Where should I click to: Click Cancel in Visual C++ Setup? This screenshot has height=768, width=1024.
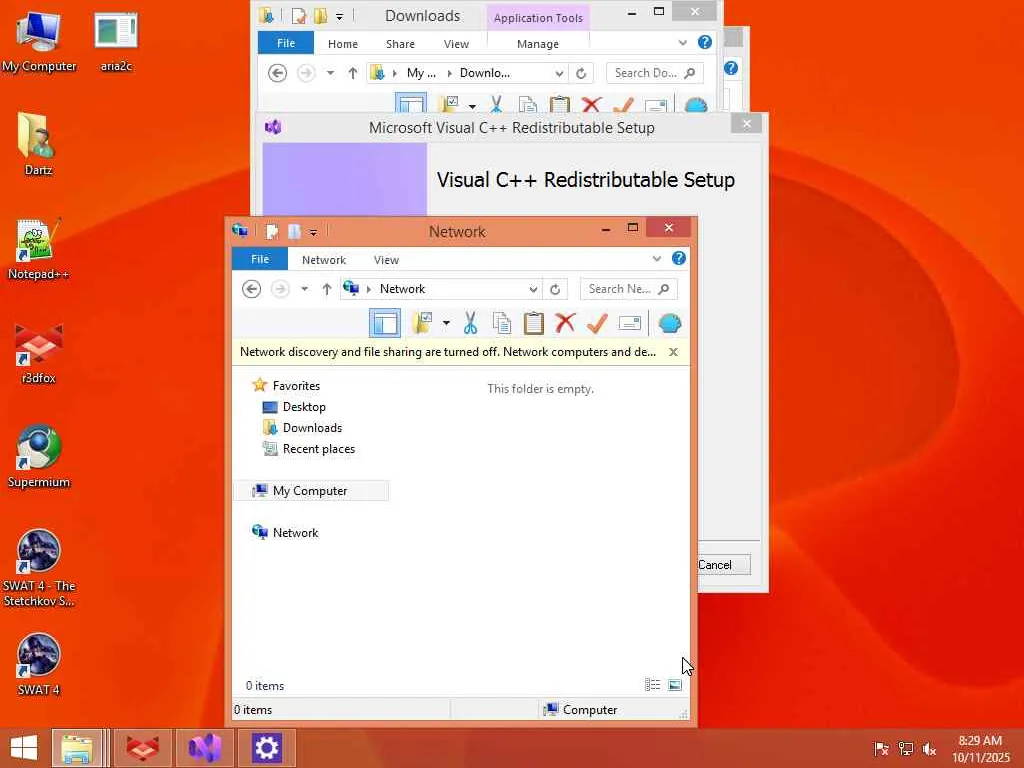point(724,565)
